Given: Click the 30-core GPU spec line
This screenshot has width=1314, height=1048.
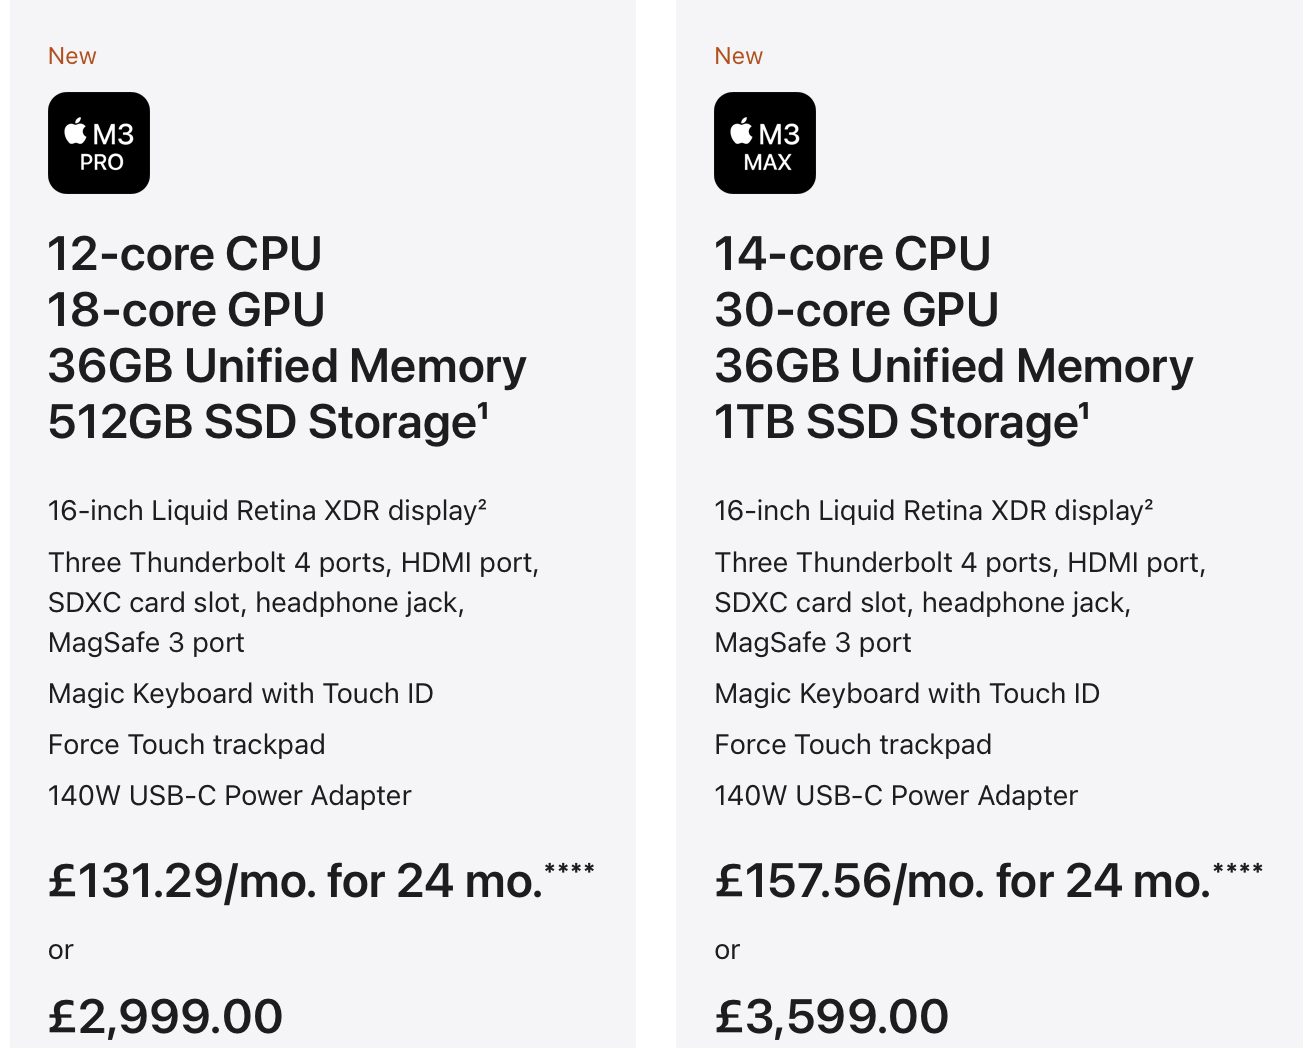Looking at the screenshot, I should 856,310.
